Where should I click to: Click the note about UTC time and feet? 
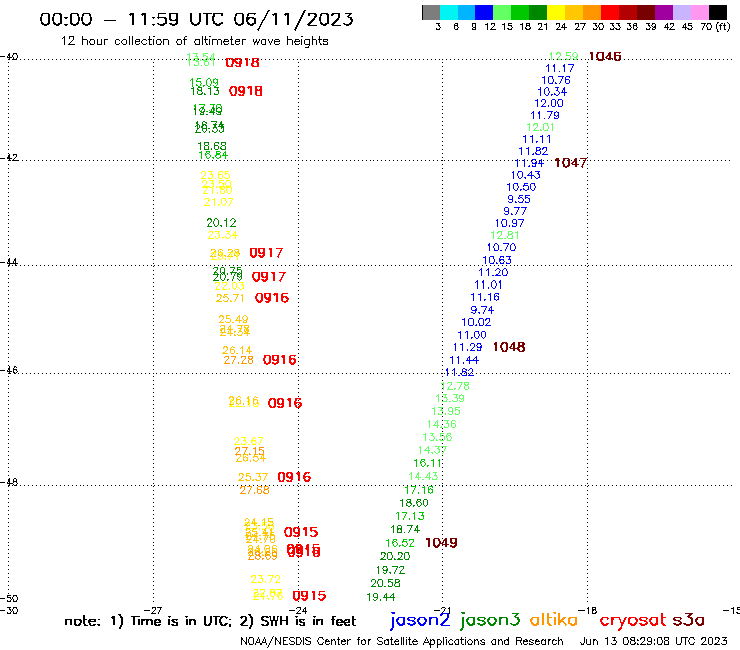tap(210, 621)
